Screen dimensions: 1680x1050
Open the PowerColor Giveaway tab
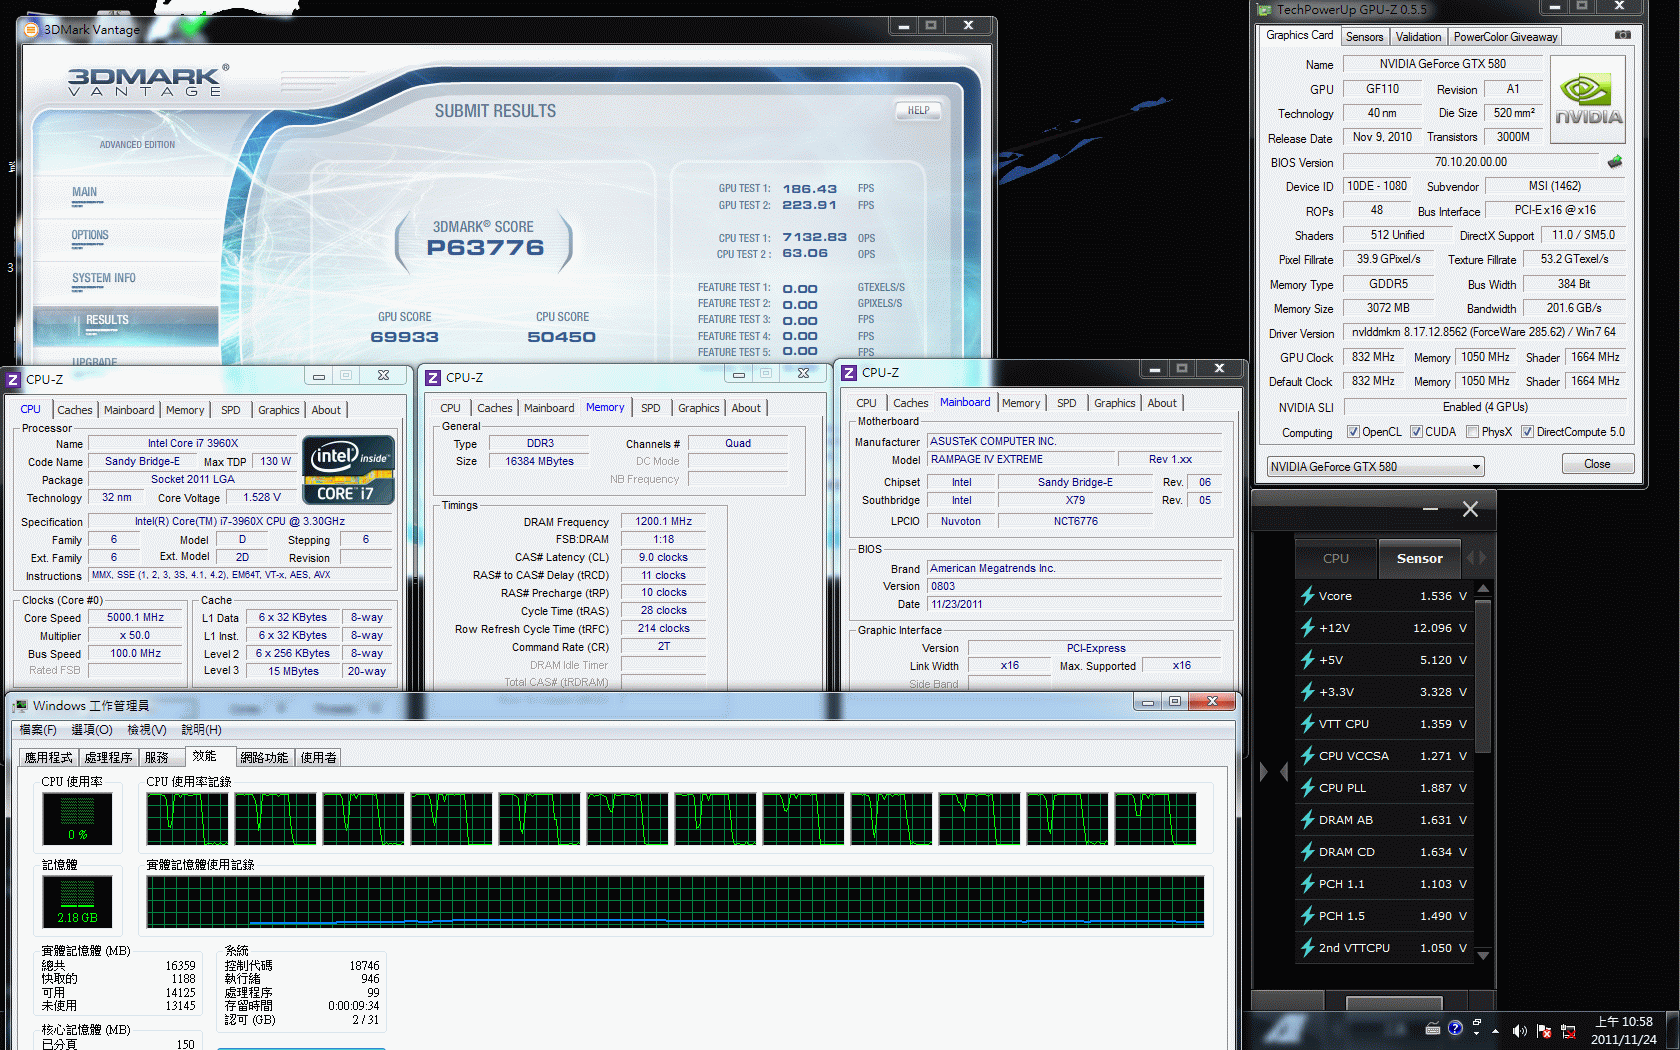(1505, 37)
